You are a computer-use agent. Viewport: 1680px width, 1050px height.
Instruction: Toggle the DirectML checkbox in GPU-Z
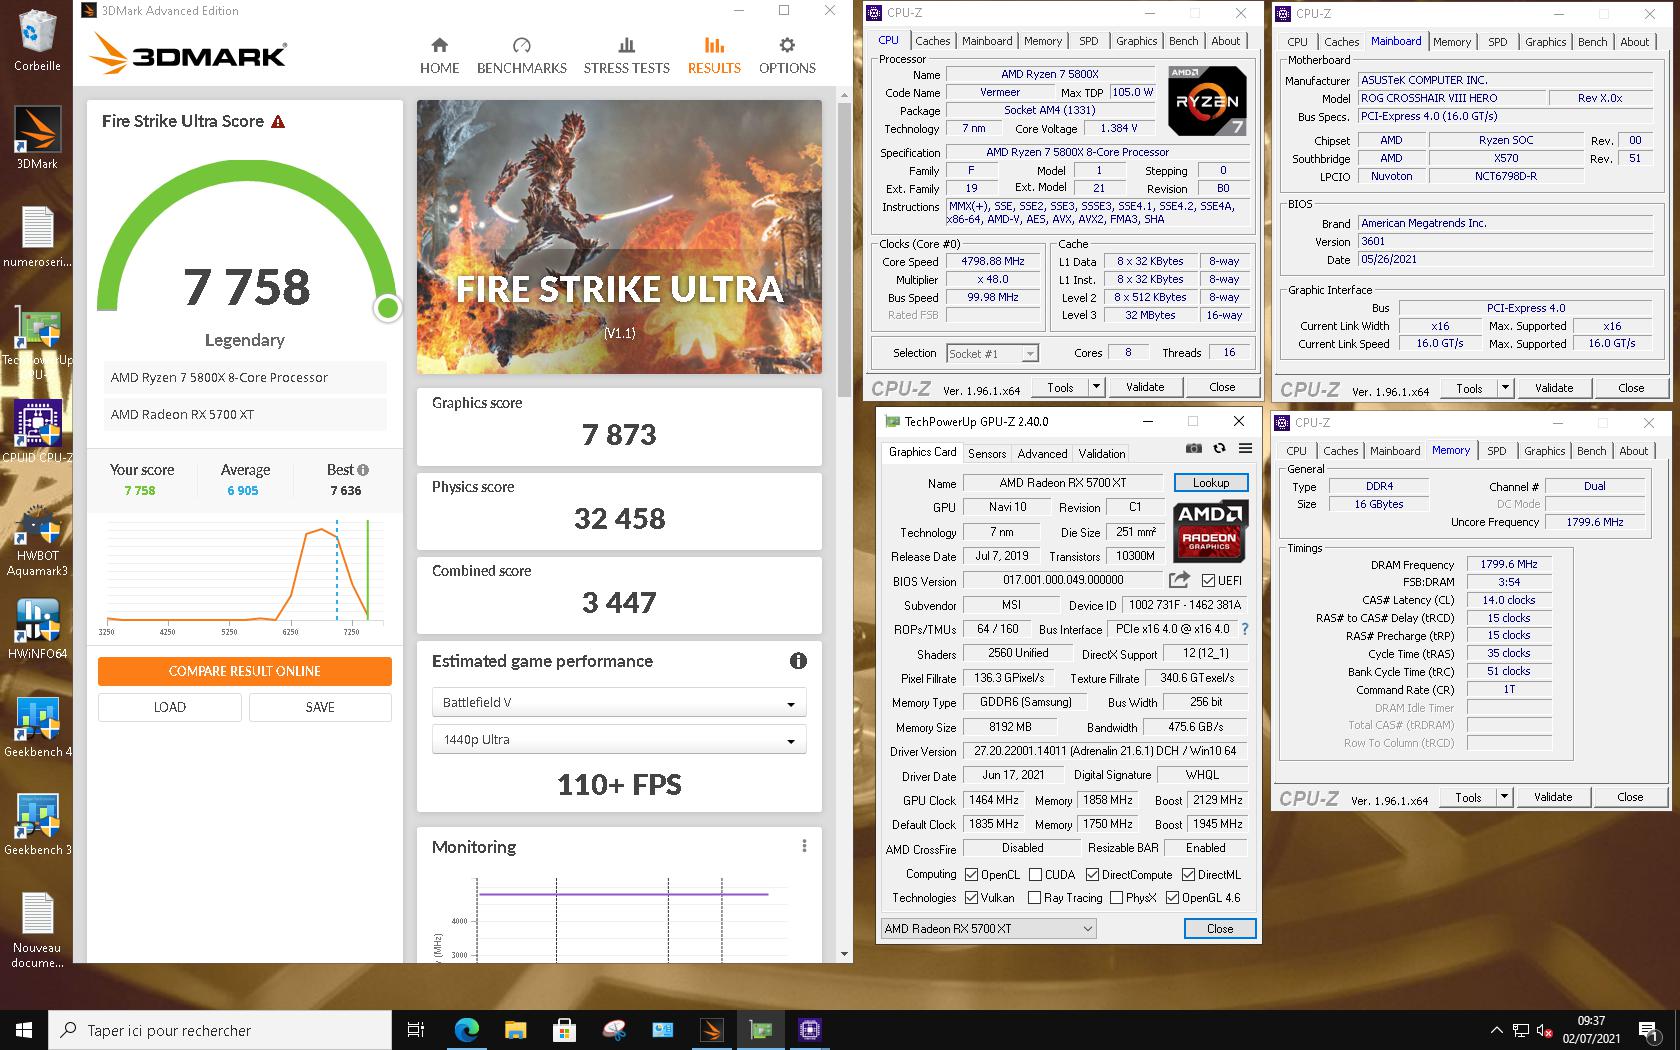(1188, 875)
